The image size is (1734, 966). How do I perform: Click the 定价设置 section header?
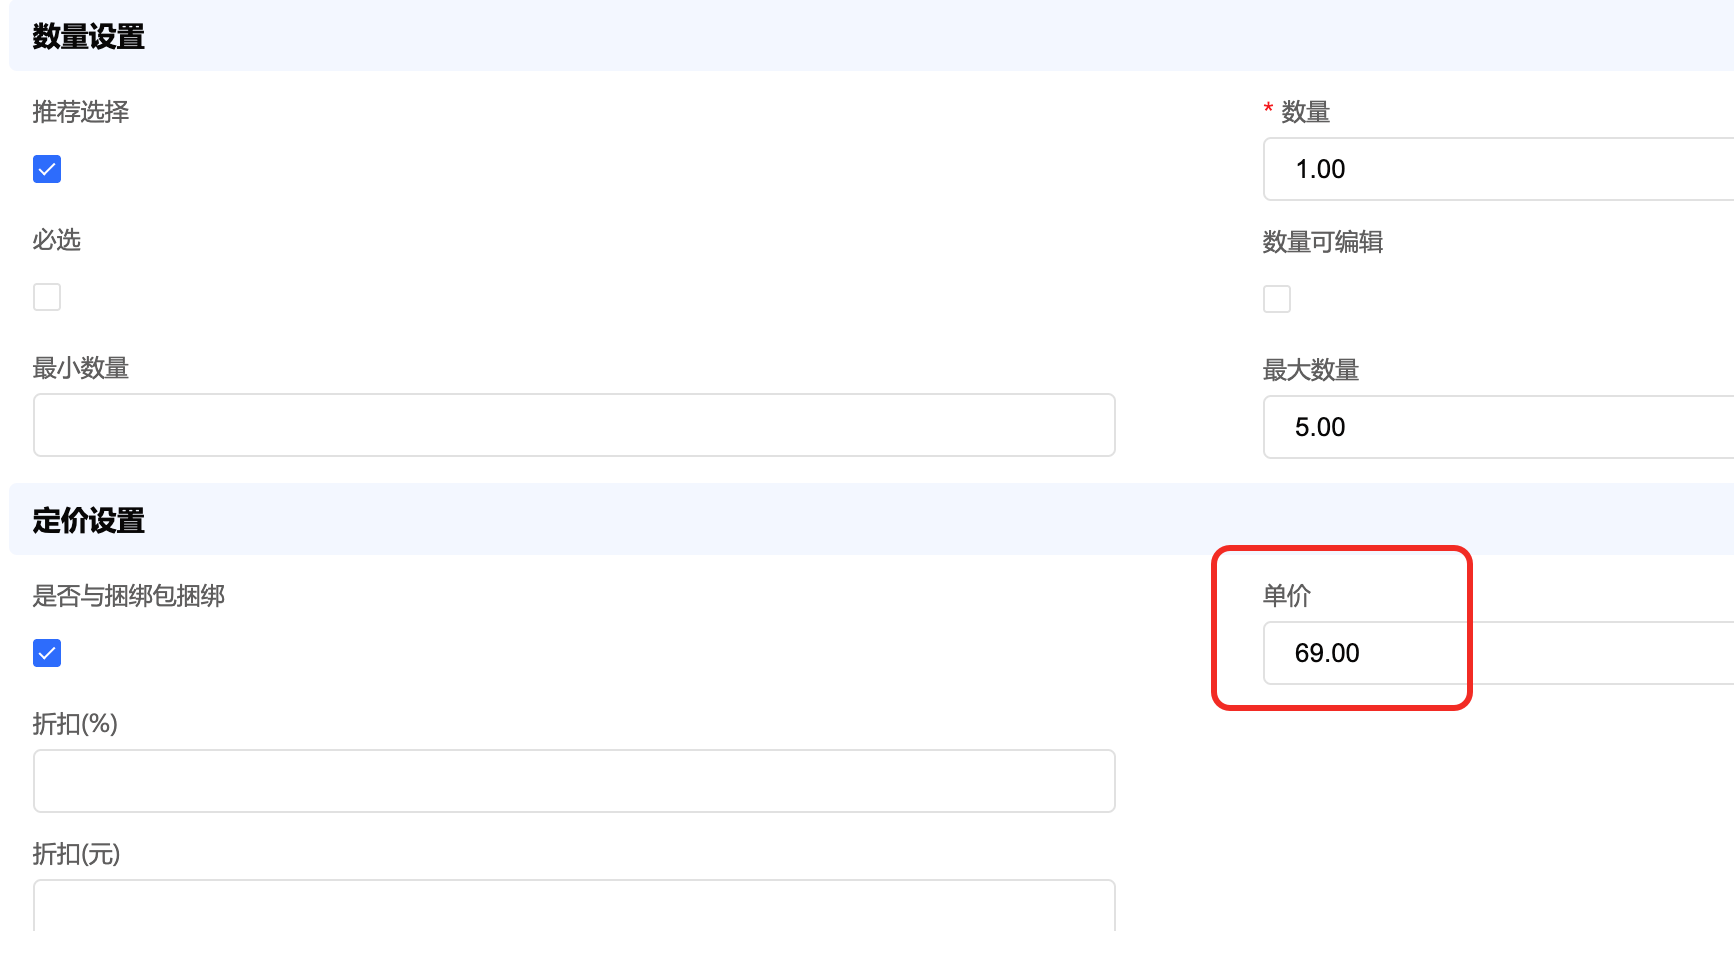coord(89,521)
